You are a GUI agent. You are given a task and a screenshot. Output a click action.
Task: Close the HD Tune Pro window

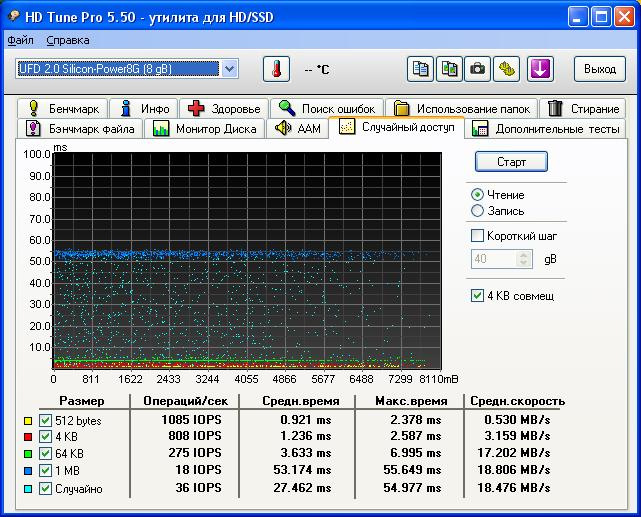(624, 17)
